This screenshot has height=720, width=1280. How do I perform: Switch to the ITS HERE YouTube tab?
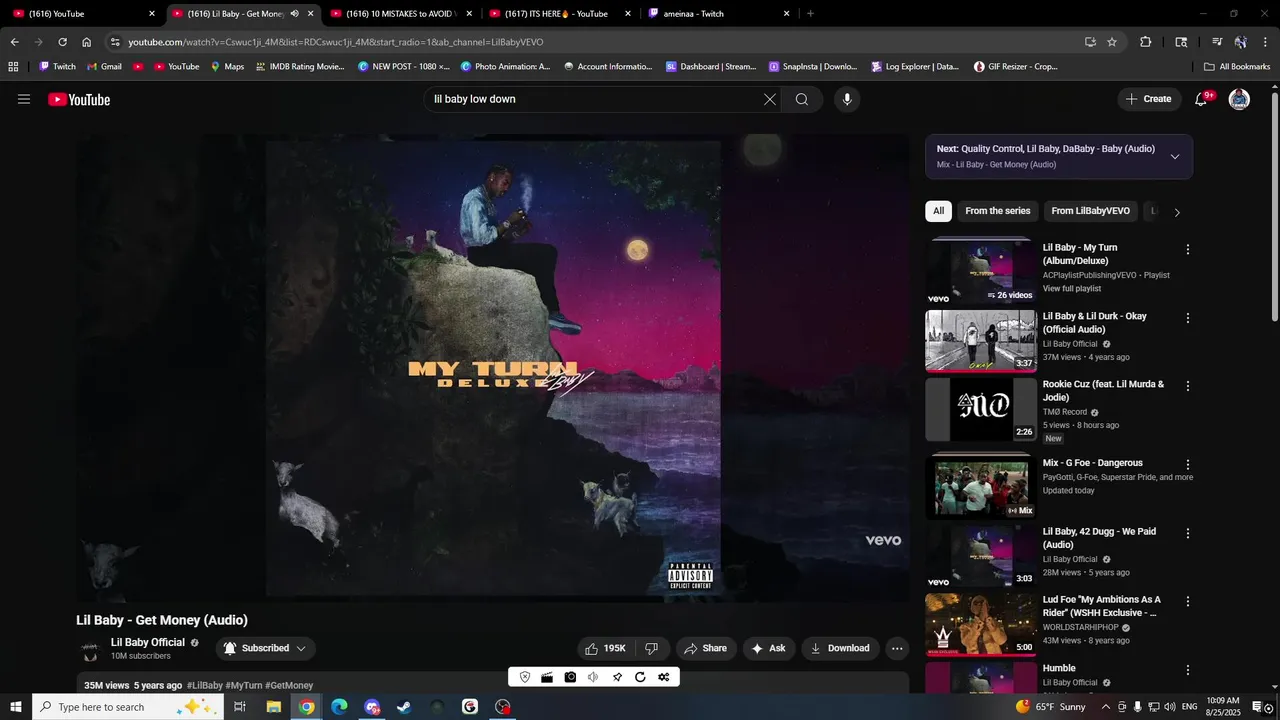click(x=560, y=14)
